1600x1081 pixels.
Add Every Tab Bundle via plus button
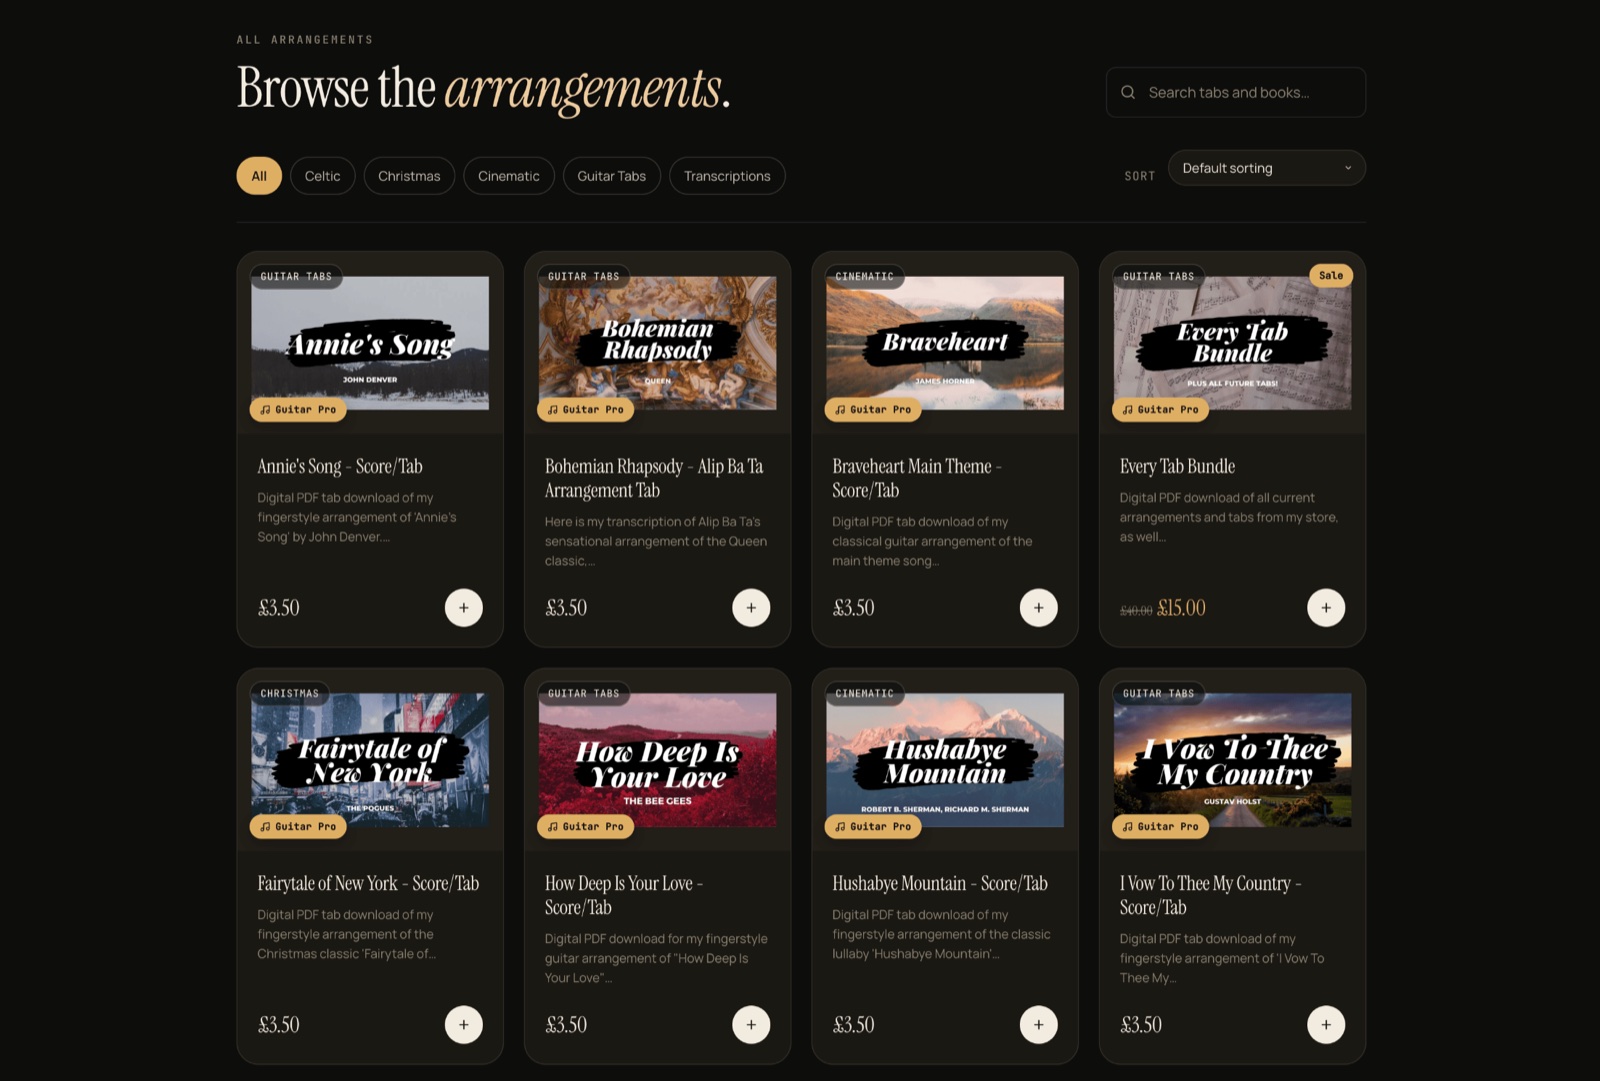click(1326, 608)
